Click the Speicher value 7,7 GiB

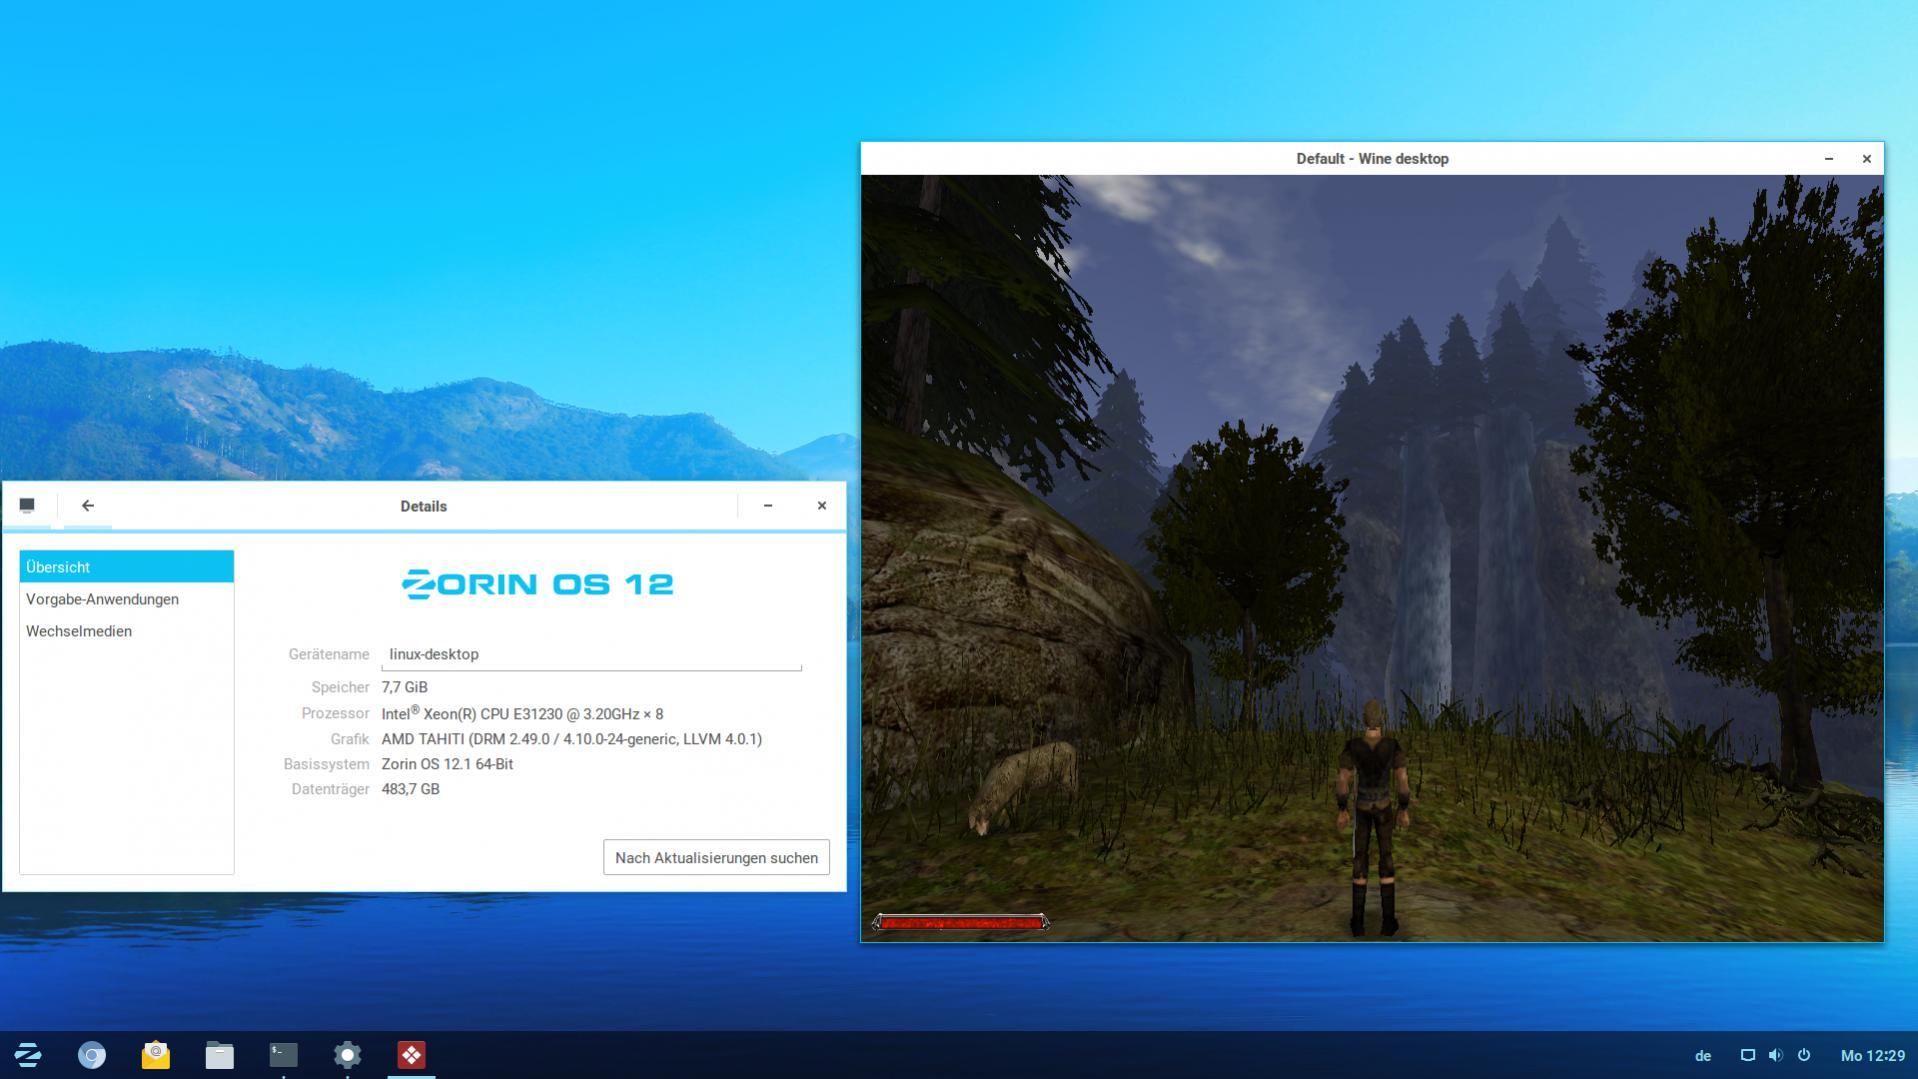[x=404, y=687]
